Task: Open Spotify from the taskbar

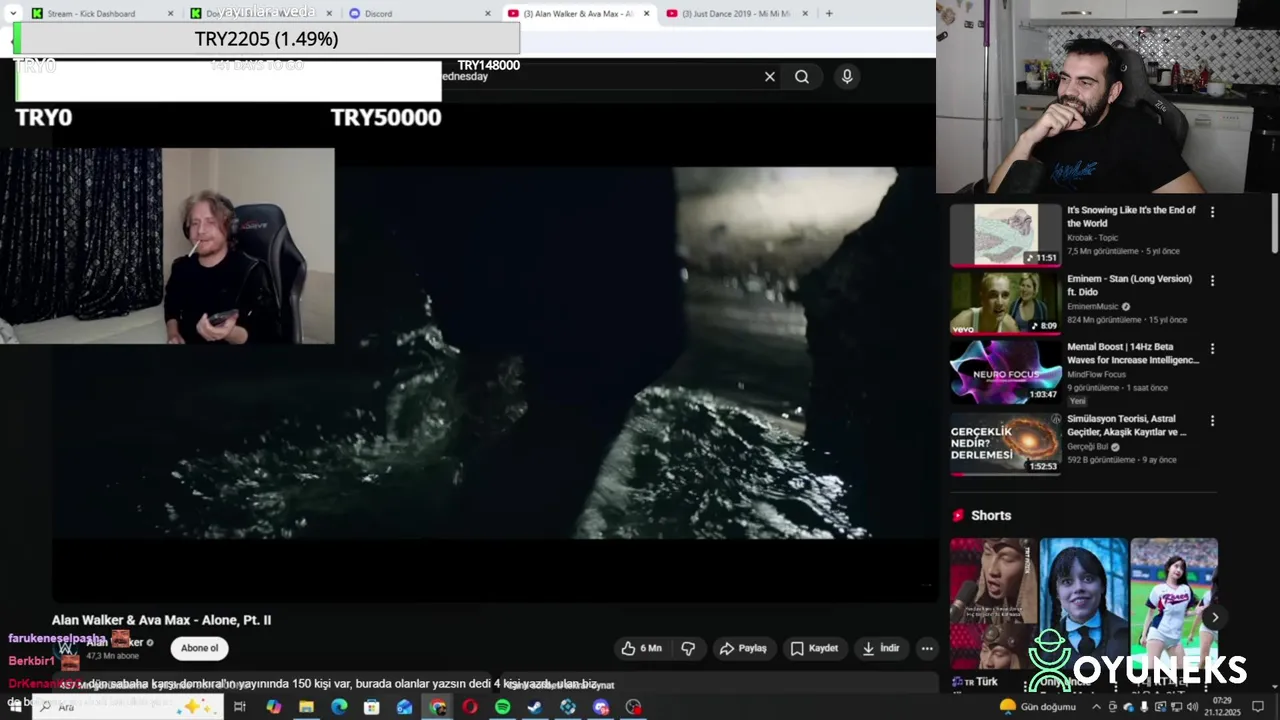Action: [x=503, y=707]
